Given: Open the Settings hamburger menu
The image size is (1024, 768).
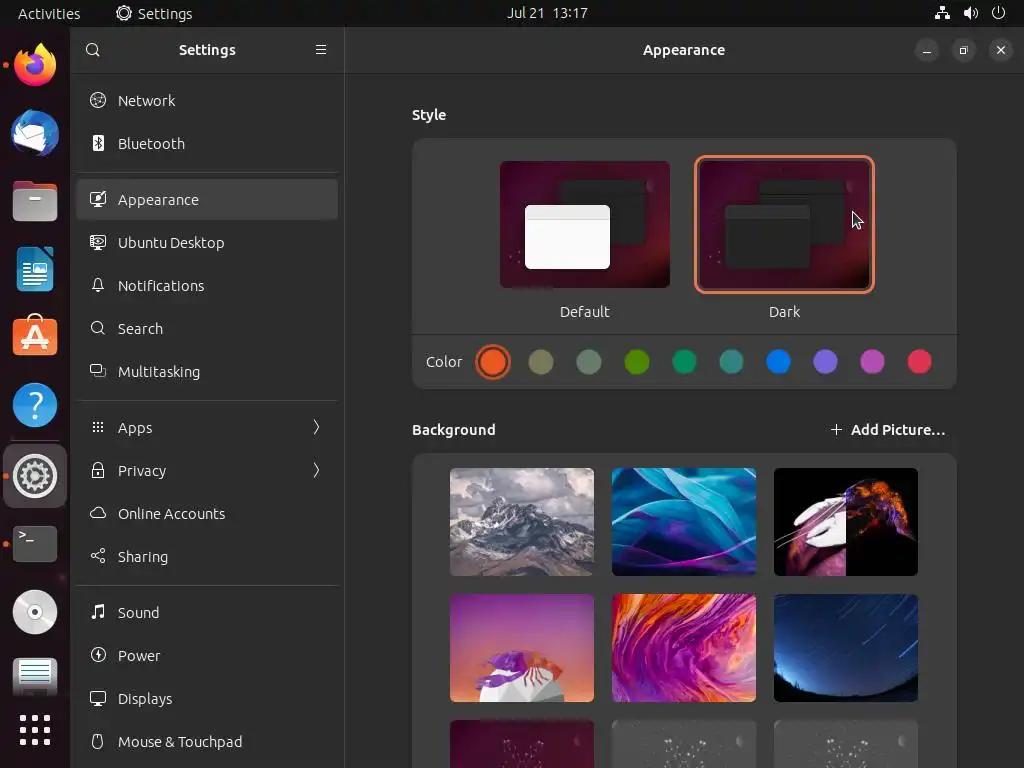Looking at the screenshot, I should 321,50.
